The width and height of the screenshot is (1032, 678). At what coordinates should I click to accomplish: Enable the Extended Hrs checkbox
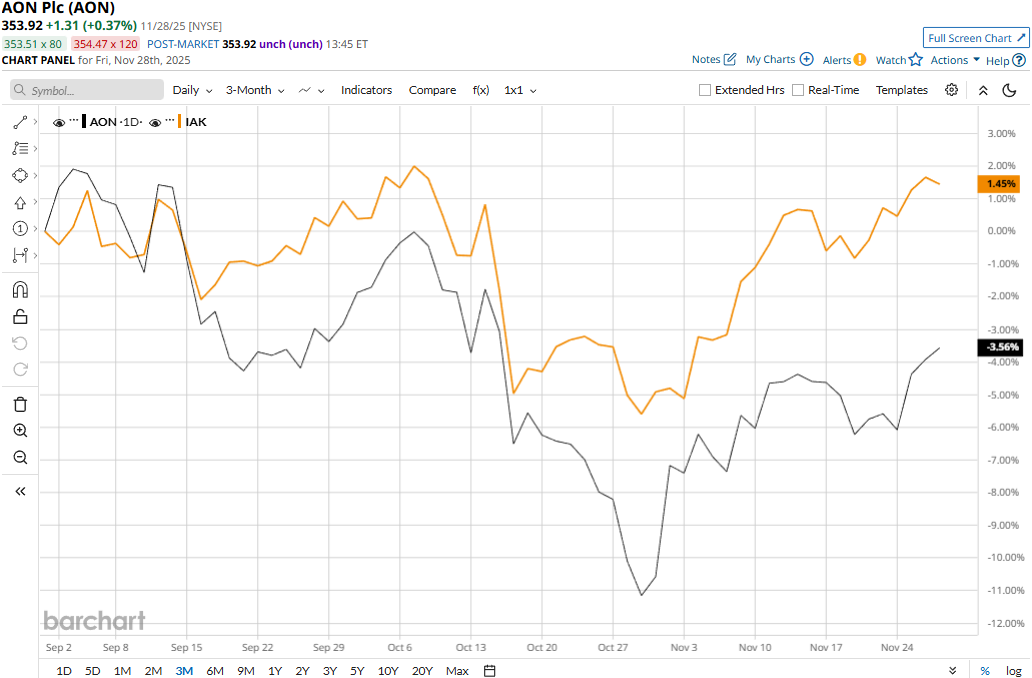click(705, 90)
